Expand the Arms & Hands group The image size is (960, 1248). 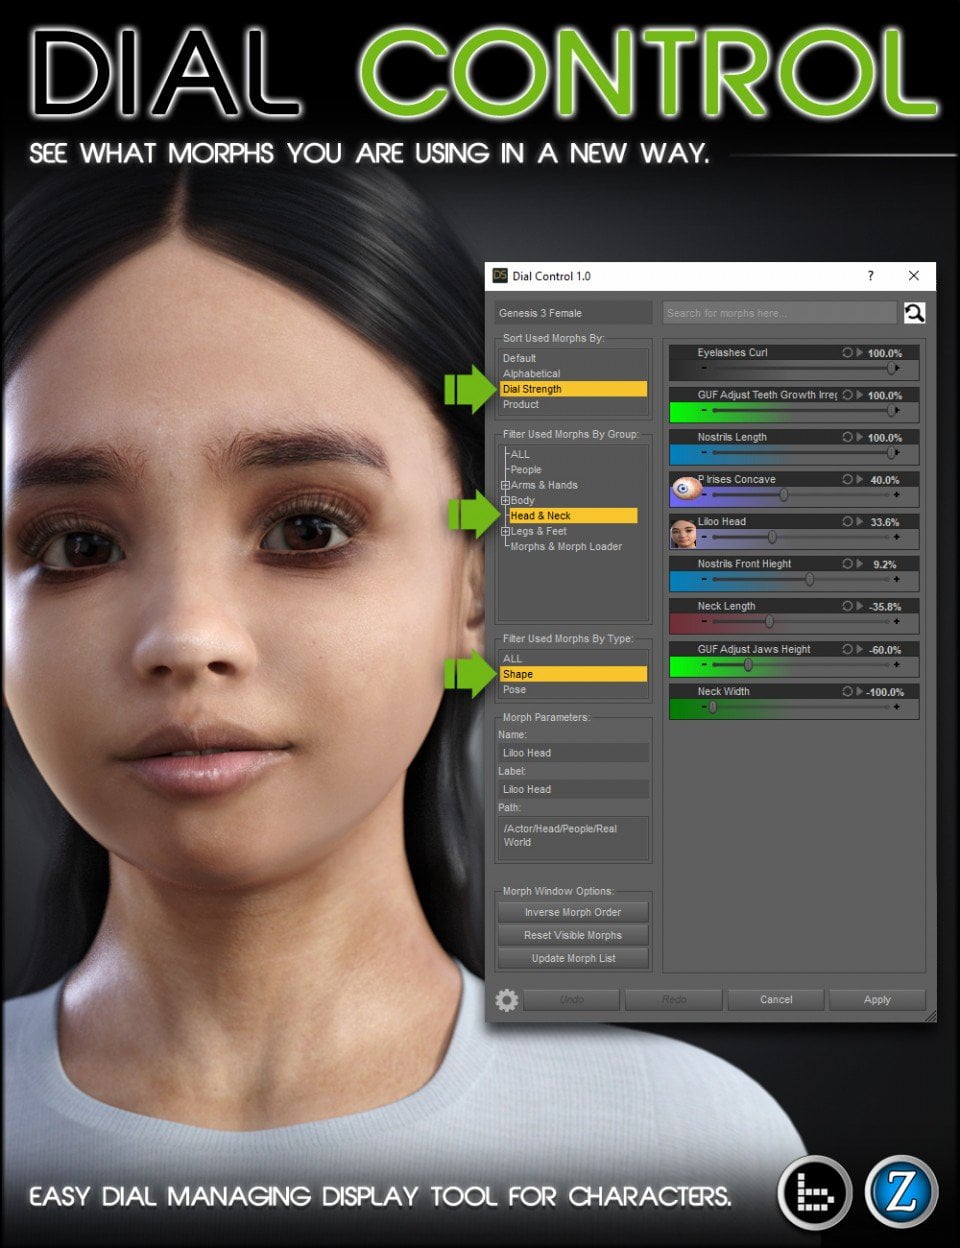pos(506,485)
